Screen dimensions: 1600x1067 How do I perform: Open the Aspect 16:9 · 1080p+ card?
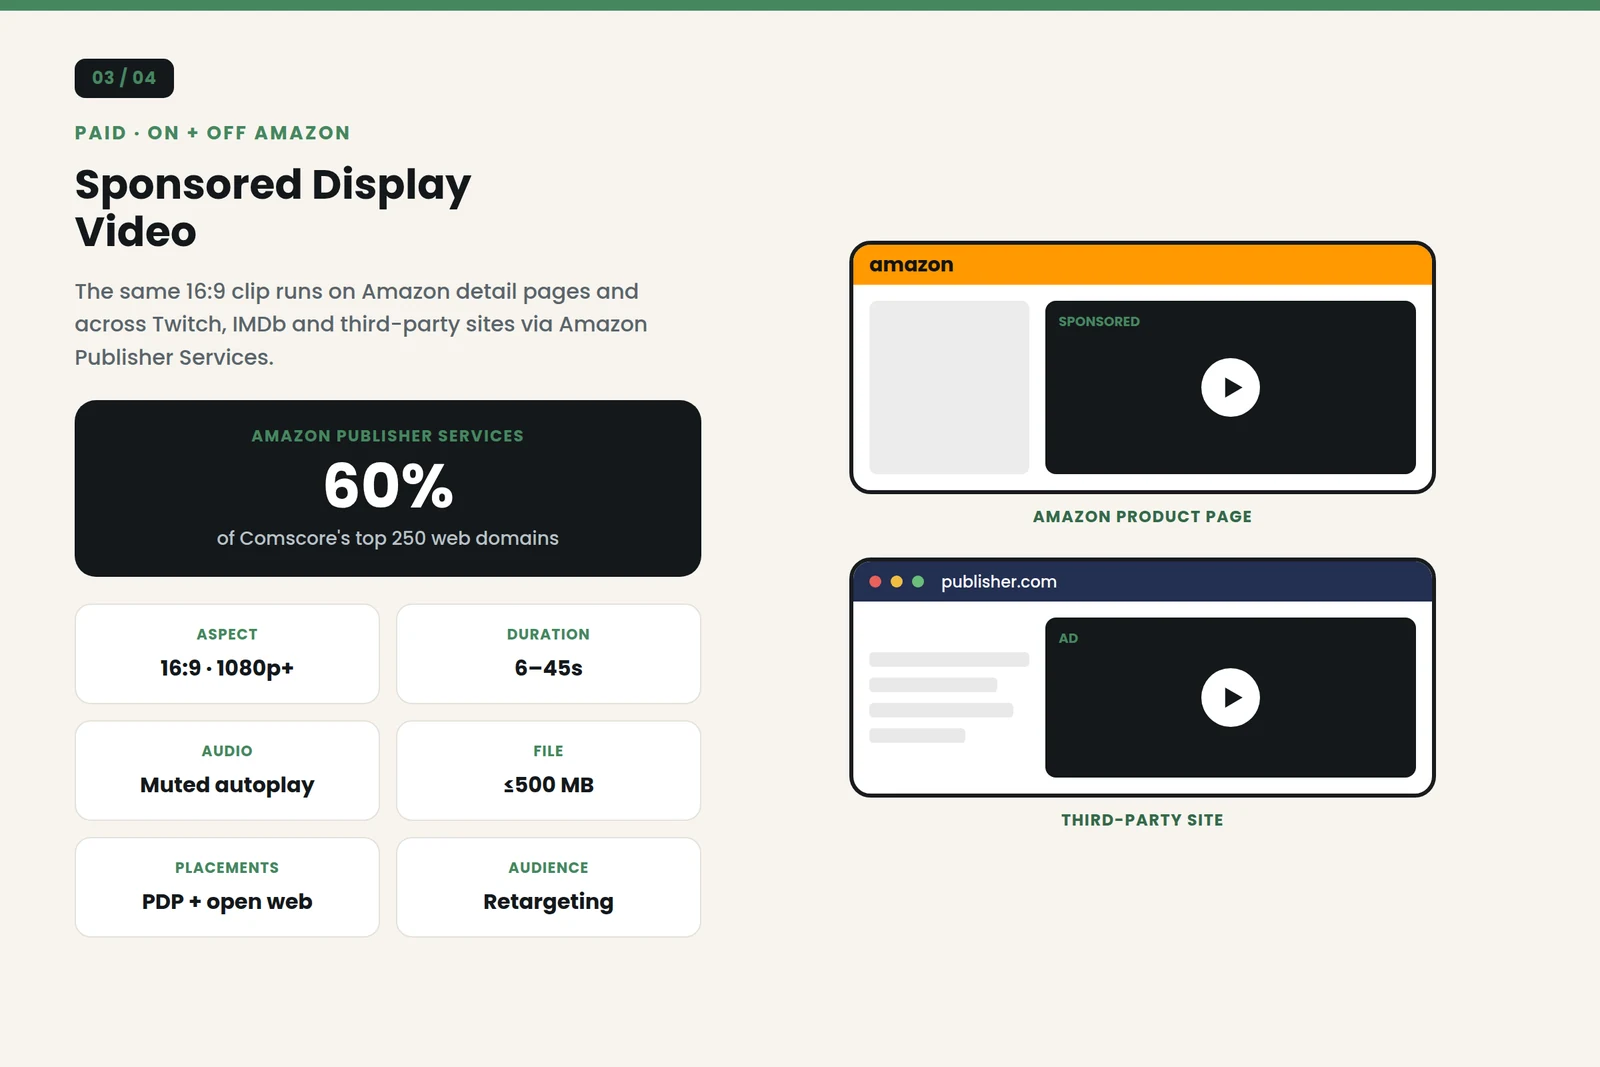(227, 654)
